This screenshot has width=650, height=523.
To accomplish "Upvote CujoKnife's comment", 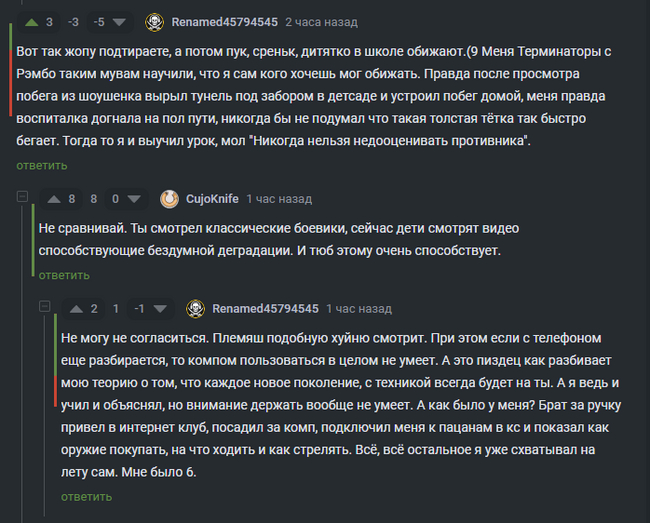I will pyautogui.click(x=51, y=199).
